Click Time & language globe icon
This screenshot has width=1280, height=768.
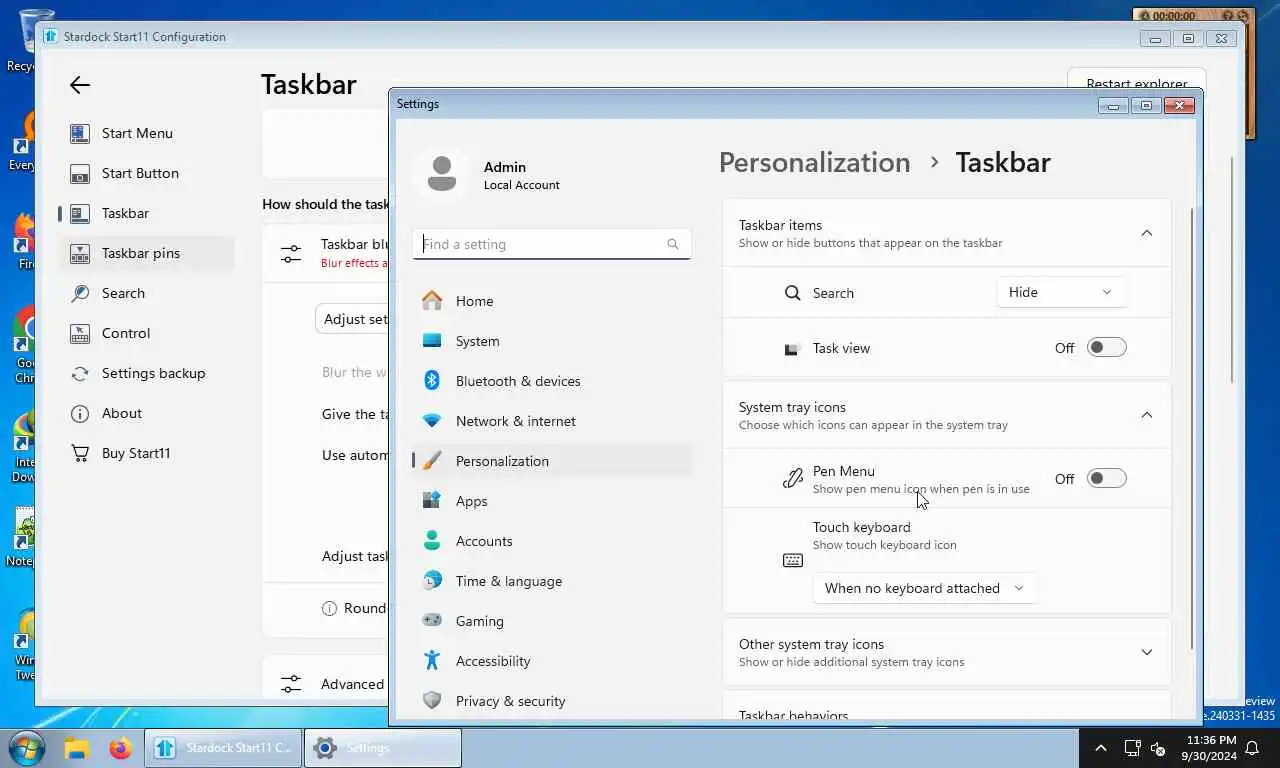432,580
